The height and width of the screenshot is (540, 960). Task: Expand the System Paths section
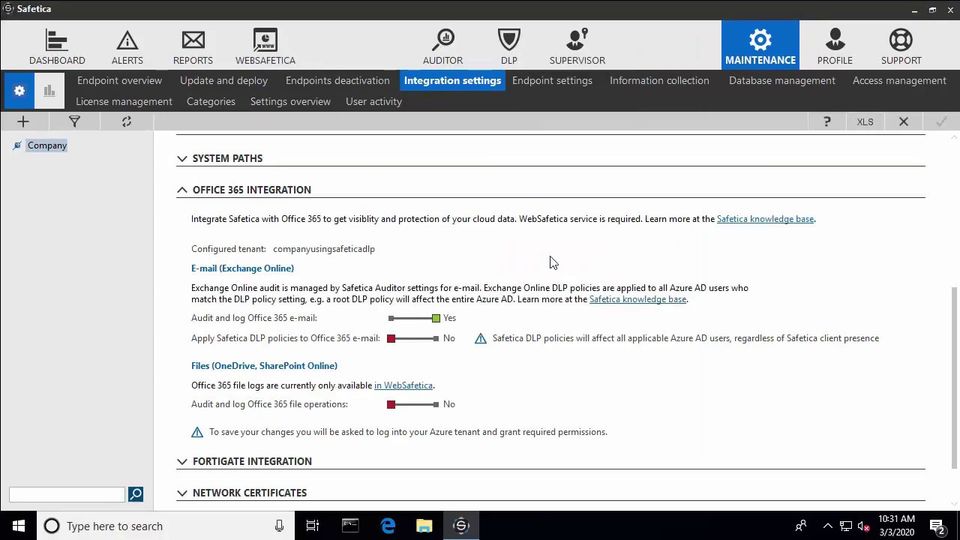[182, 159]
